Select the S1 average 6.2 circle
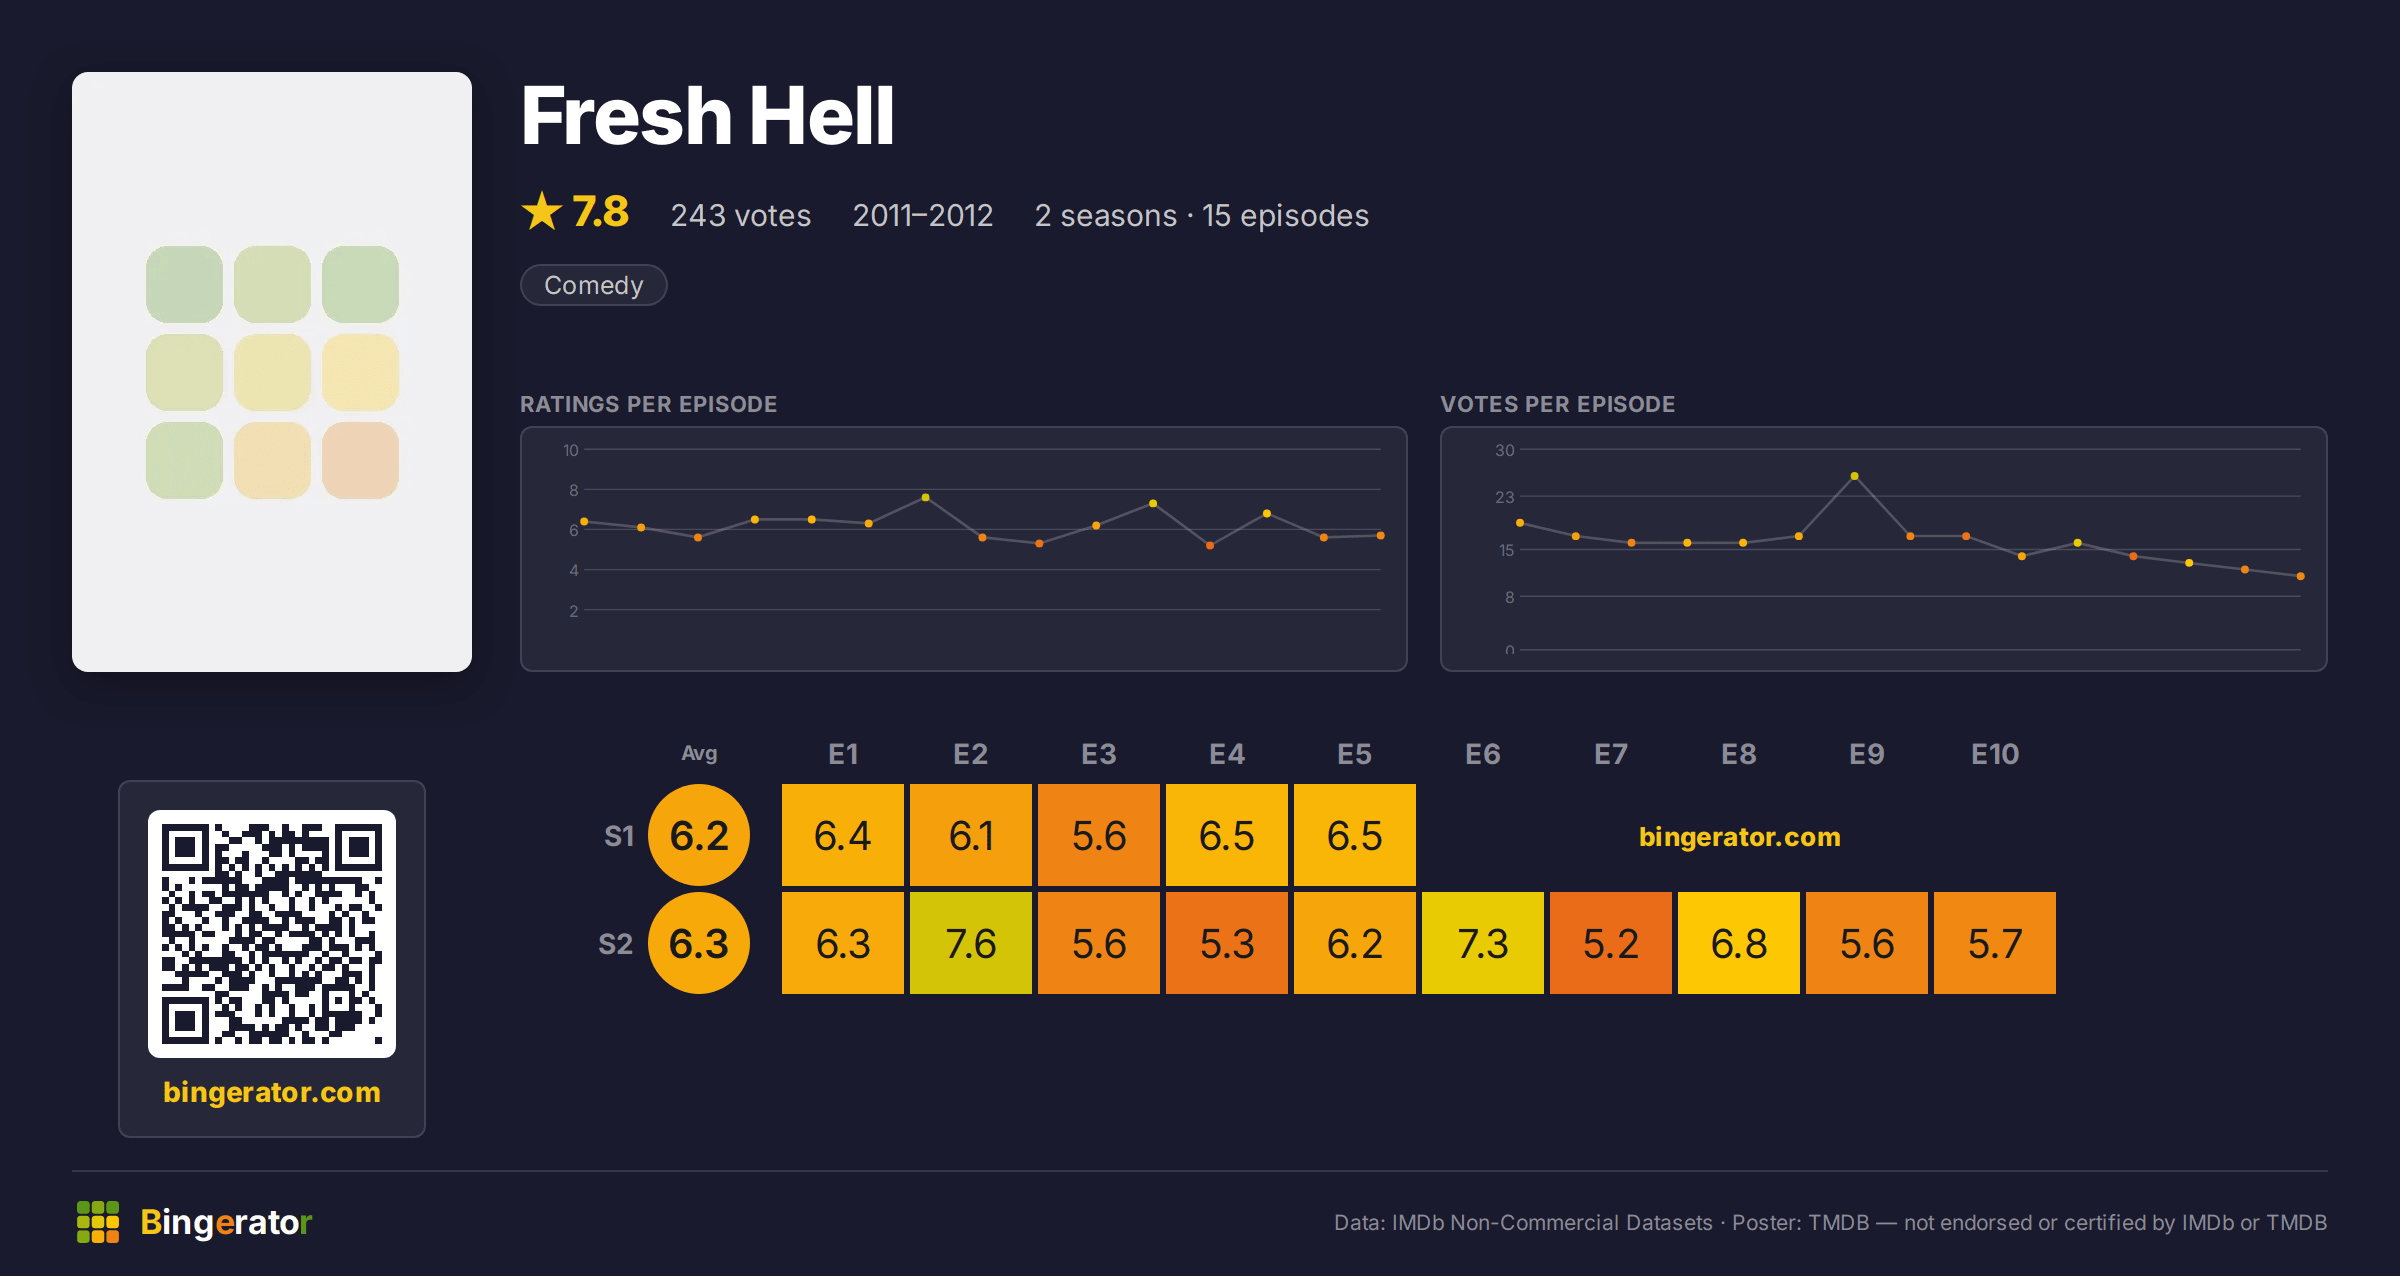Screen dimensions: 2400x1276 (x=699, y=835)
